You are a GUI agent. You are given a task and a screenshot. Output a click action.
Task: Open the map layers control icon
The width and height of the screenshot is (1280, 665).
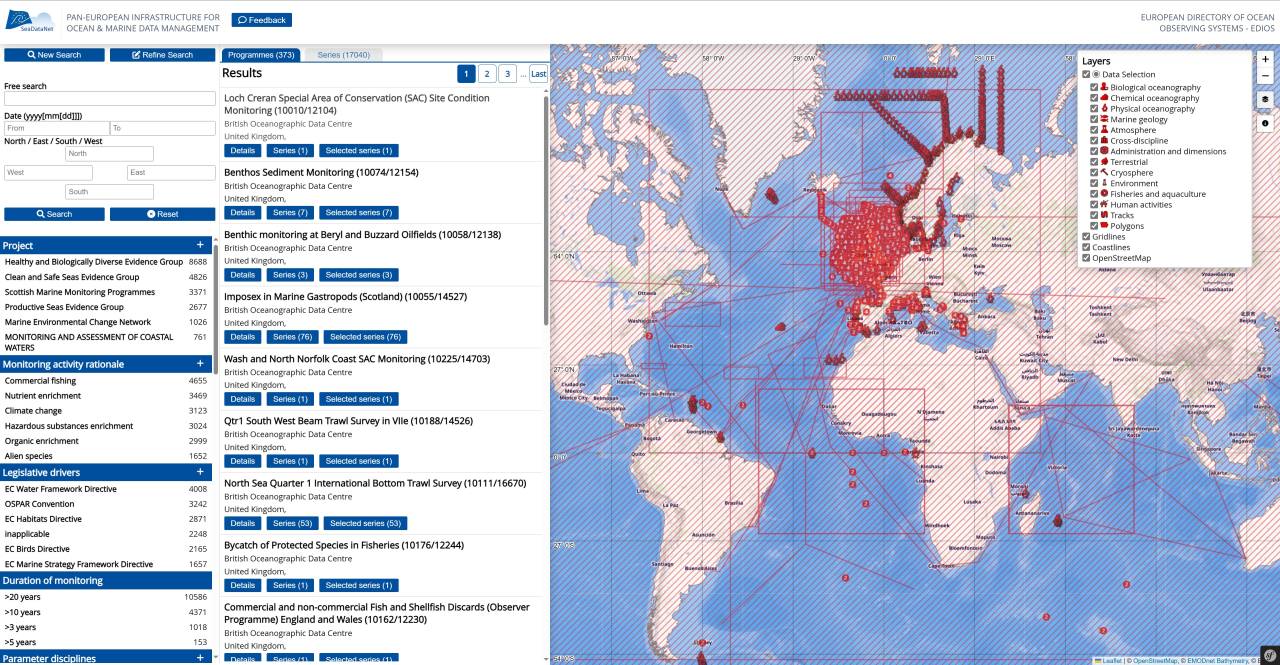(x=1265, y=99)
